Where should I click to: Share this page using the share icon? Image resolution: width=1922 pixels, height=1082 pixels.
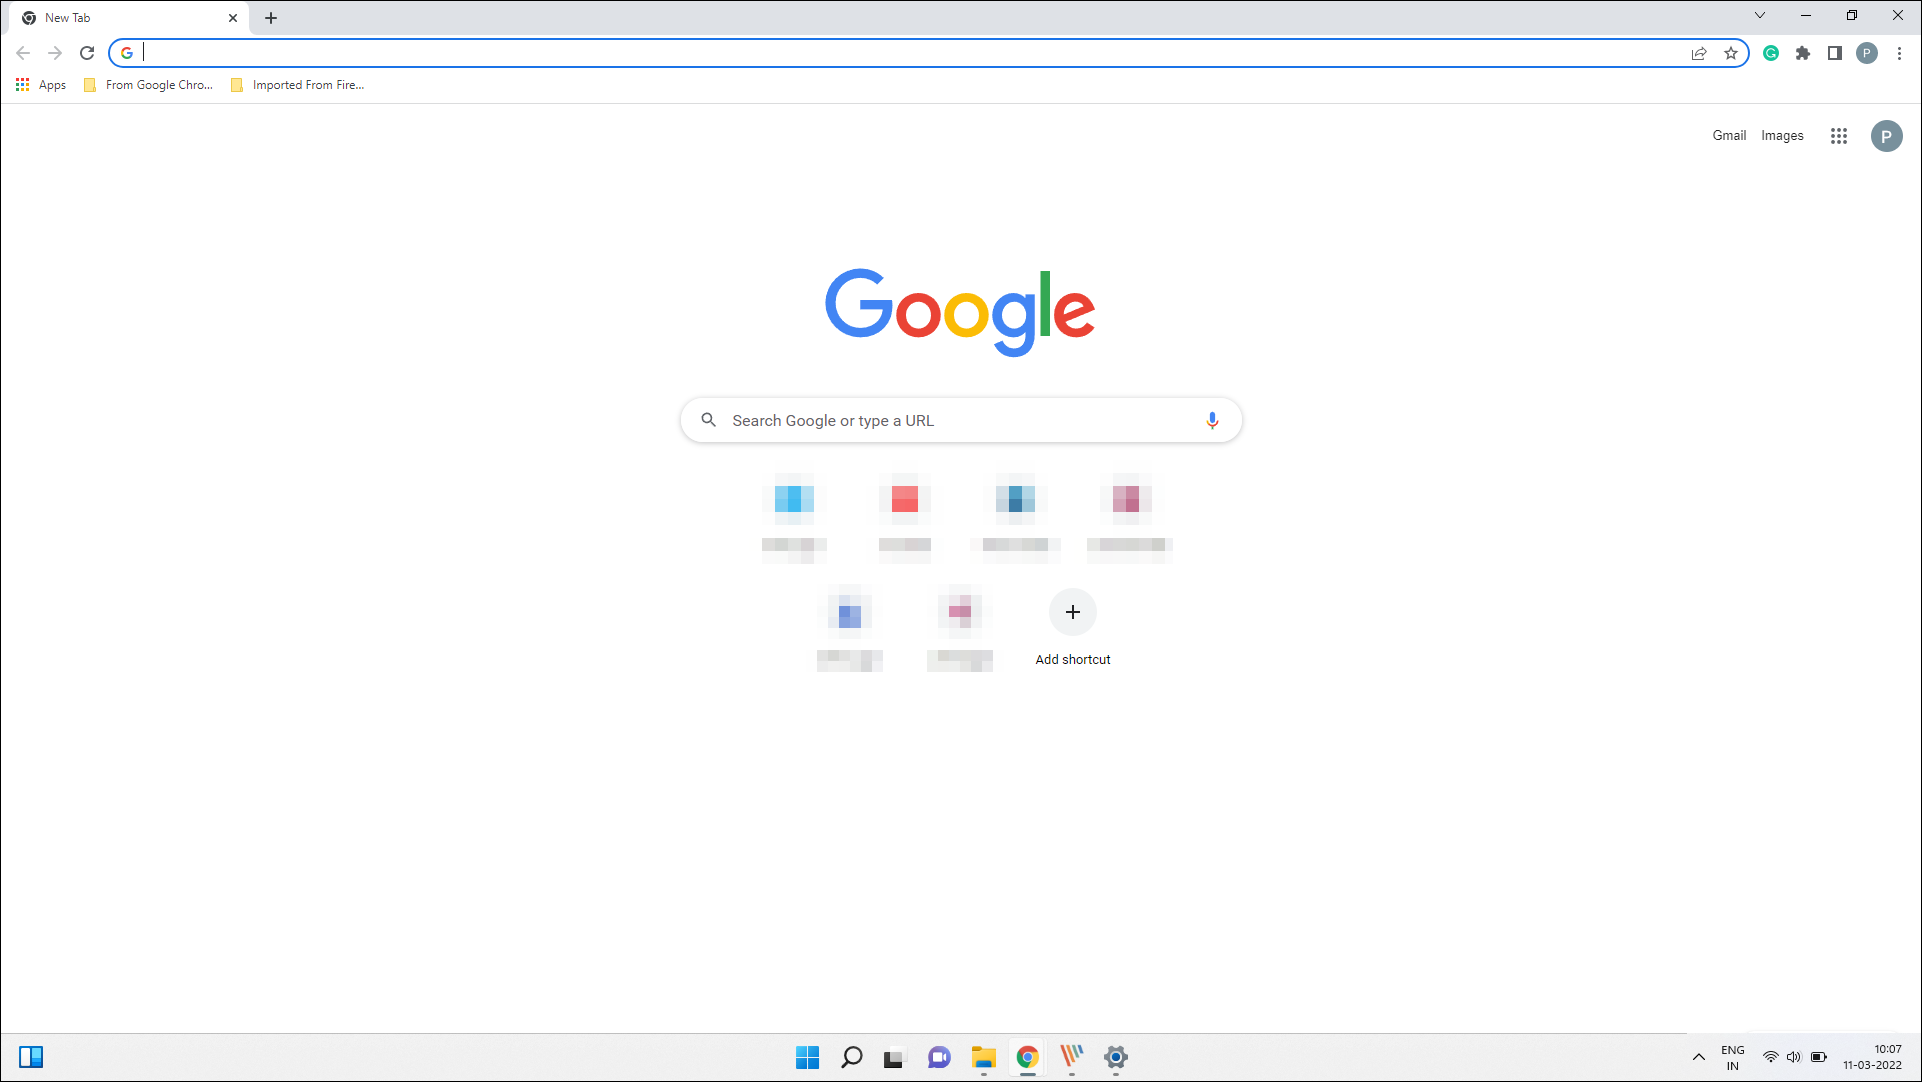tap(1699, 53)
